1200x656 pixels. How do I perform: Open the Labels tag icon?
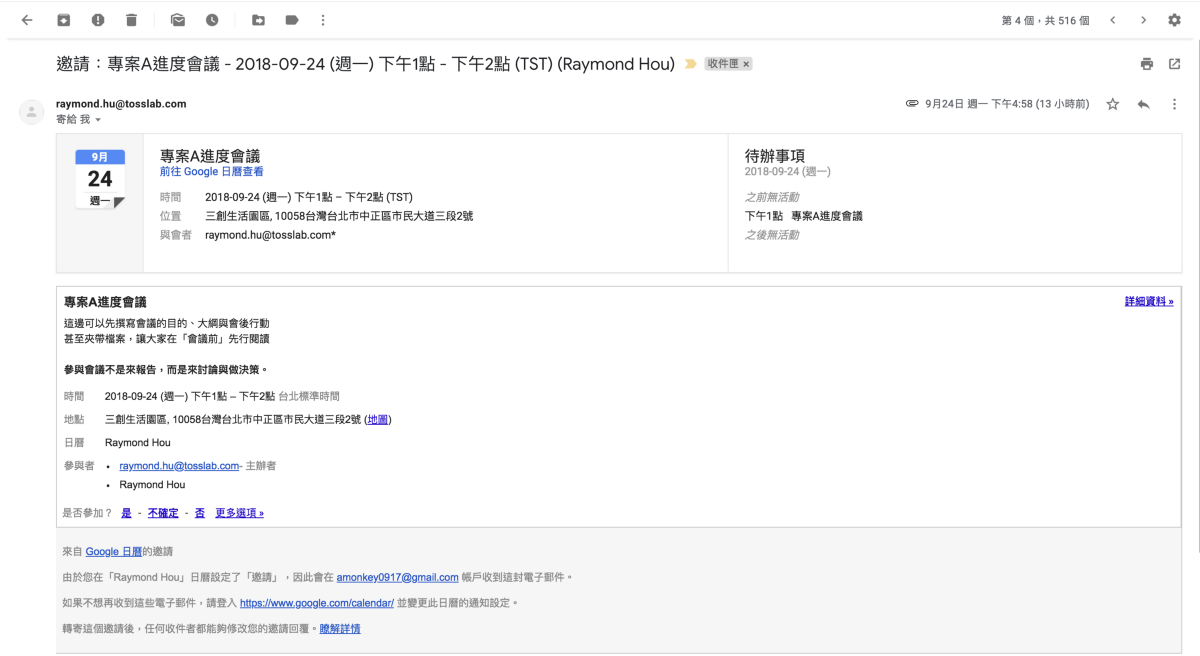coord(292,20)
